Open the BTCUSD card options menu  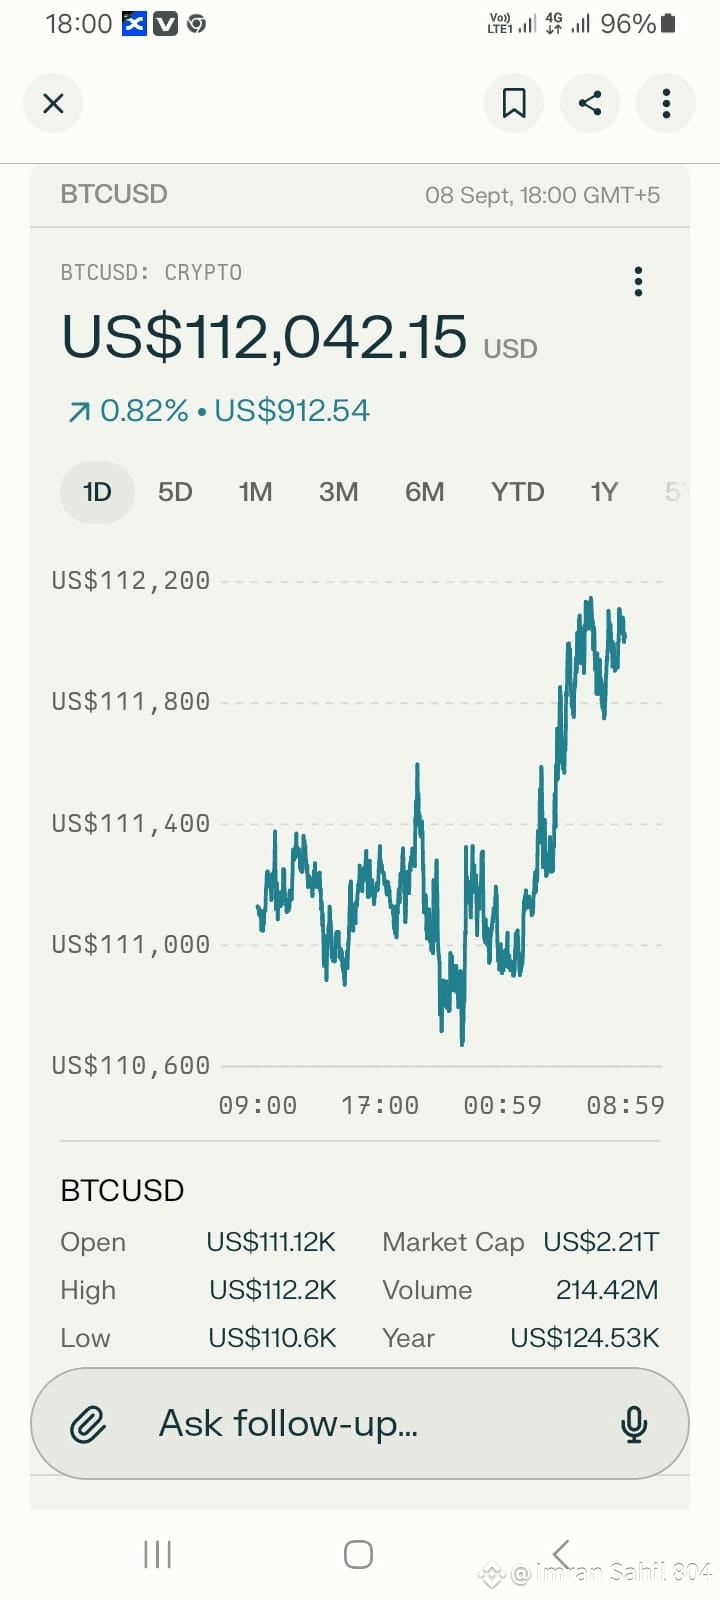pyautogui.click(x=638, y=282)
